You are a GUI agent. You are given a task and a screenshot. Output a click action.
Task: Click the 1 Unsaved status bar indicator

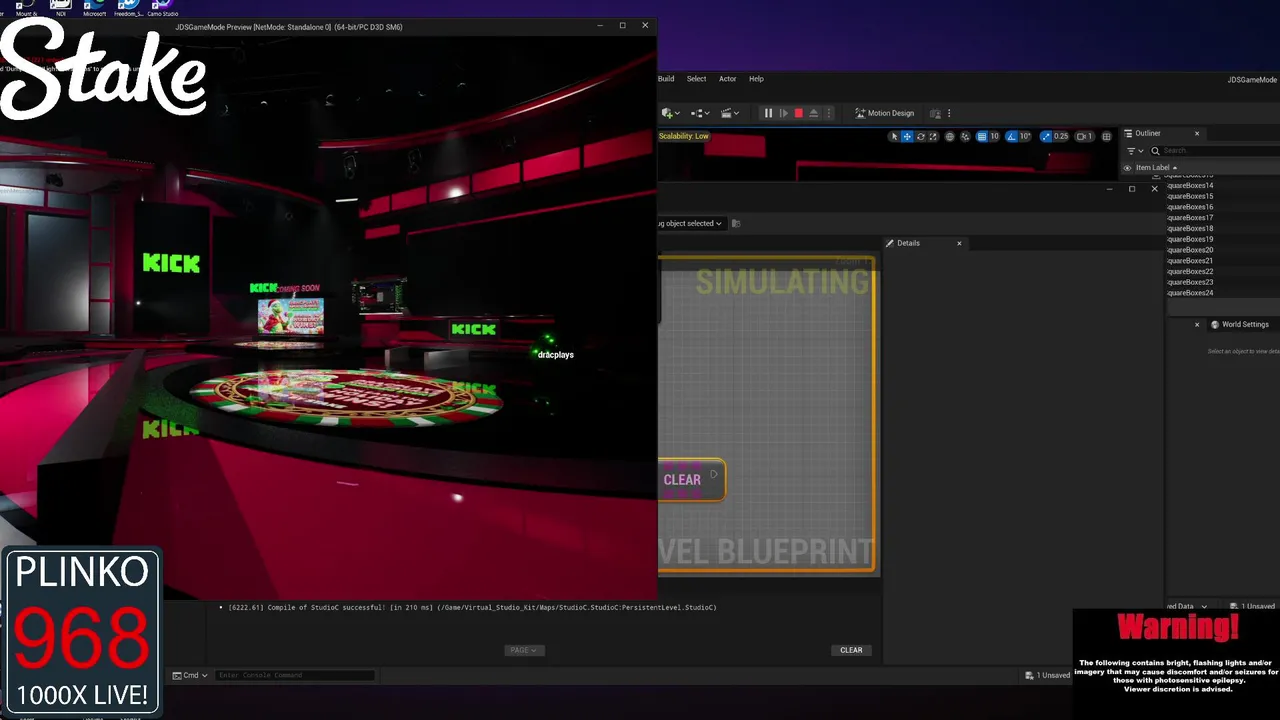[1048, 675]
